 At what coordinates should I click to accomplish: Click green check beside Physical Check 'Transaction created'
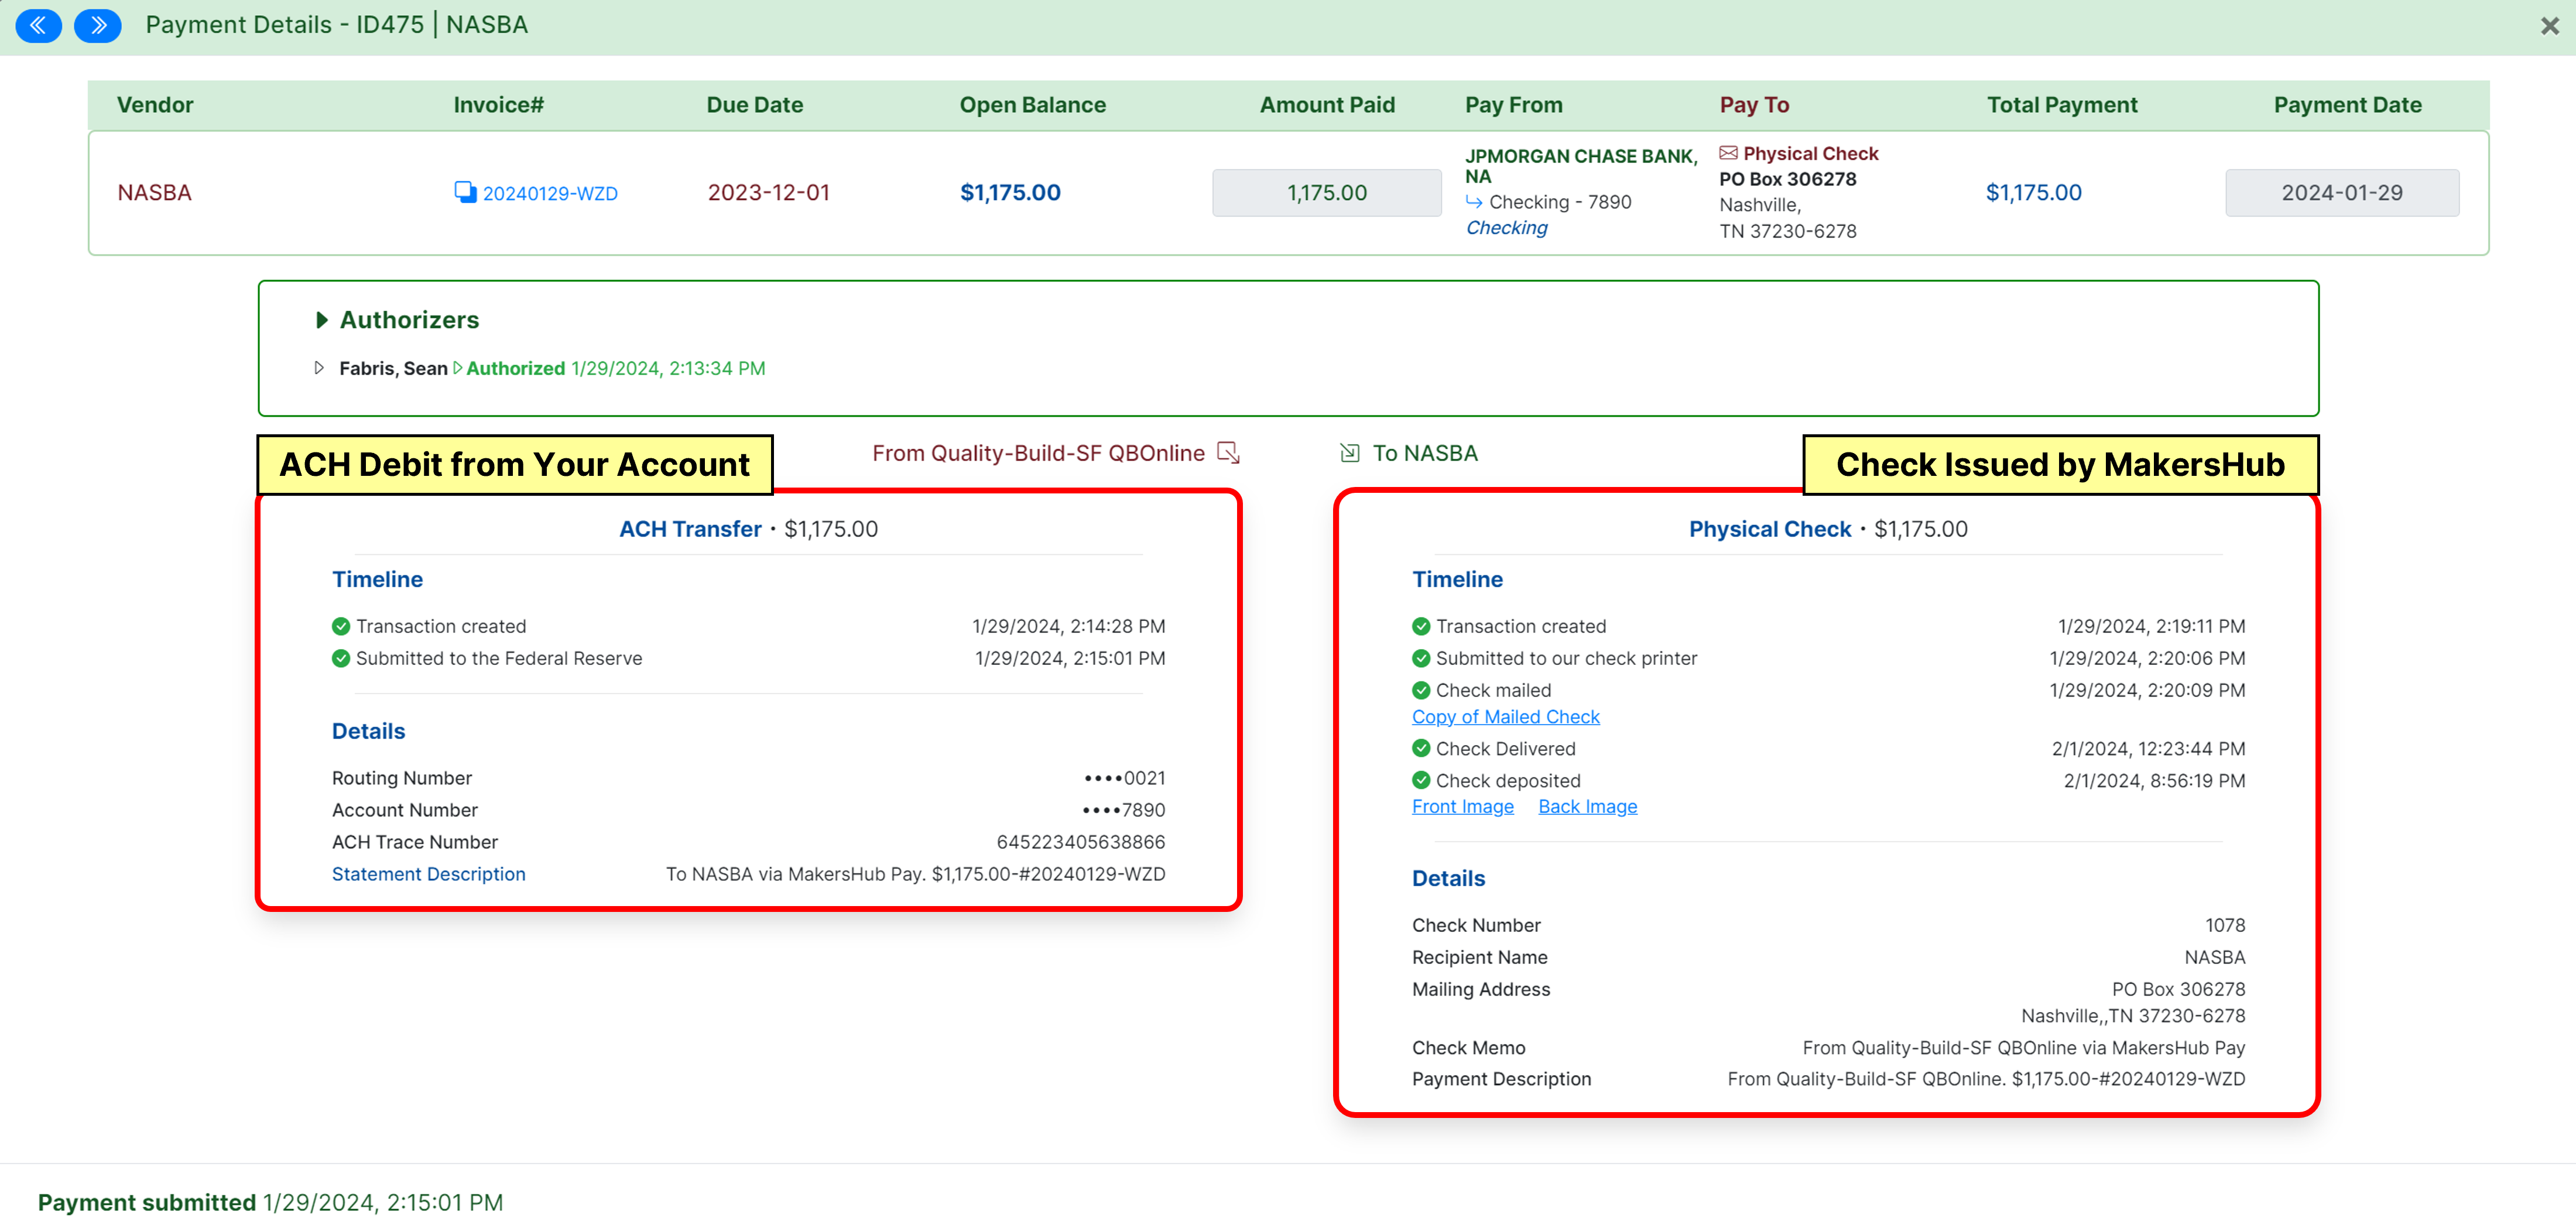click(x=1421, y=626)
